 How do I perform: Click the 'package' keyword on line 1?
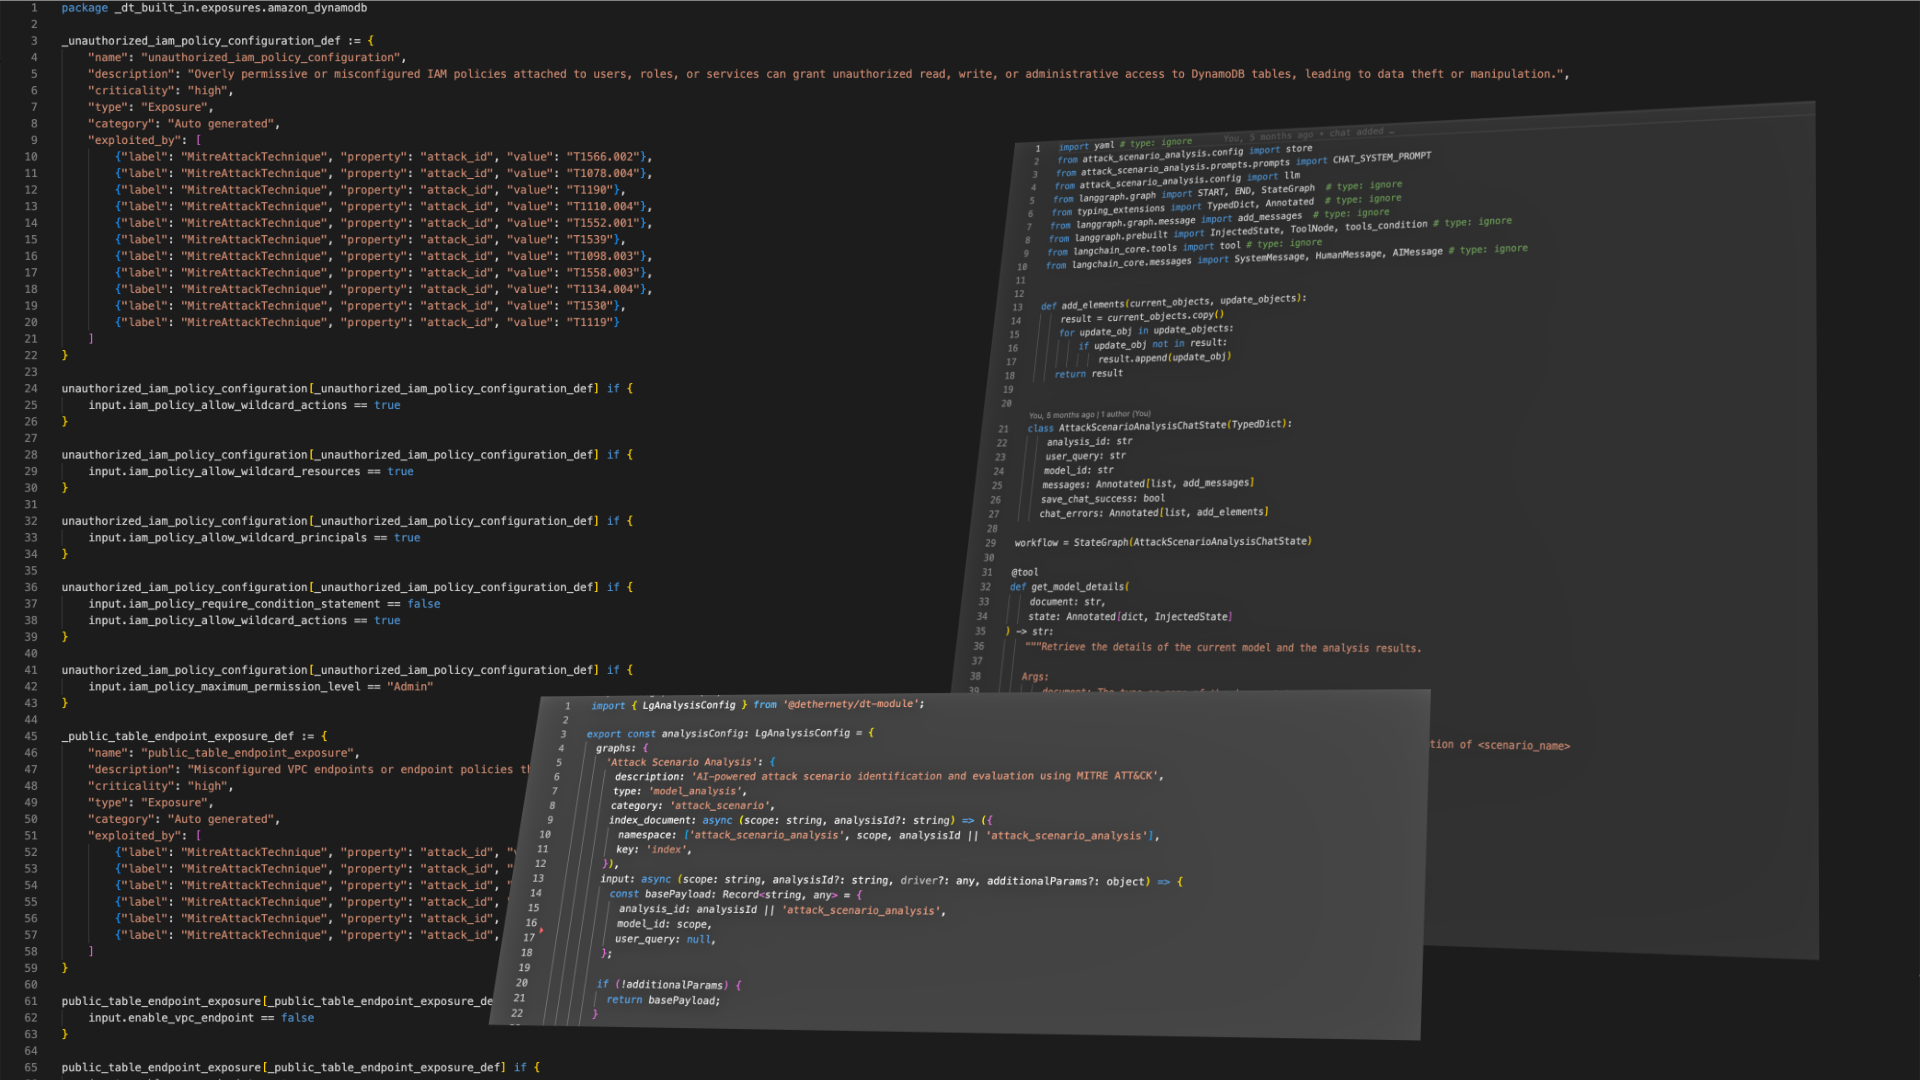click(84, 8)
